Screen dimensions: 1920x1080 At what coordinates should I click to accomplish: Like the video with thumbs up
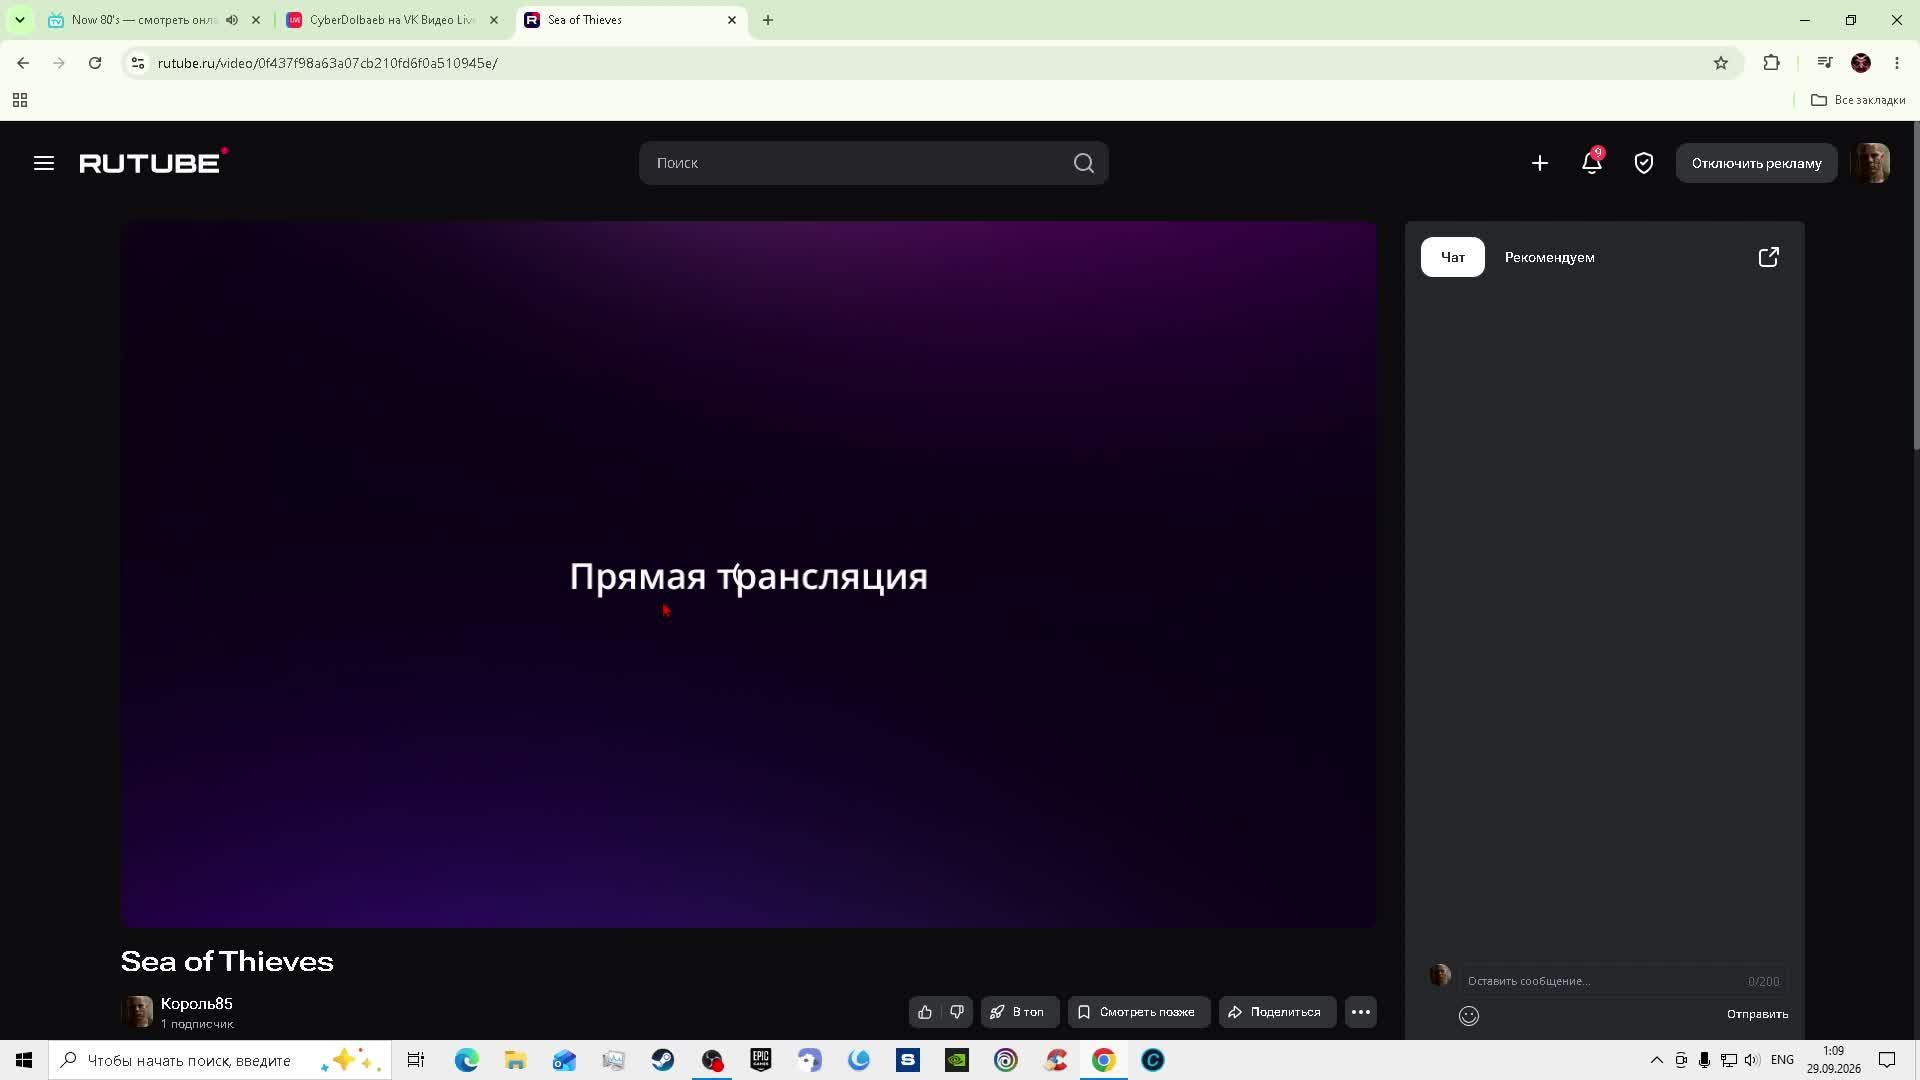pos(925,1012)
